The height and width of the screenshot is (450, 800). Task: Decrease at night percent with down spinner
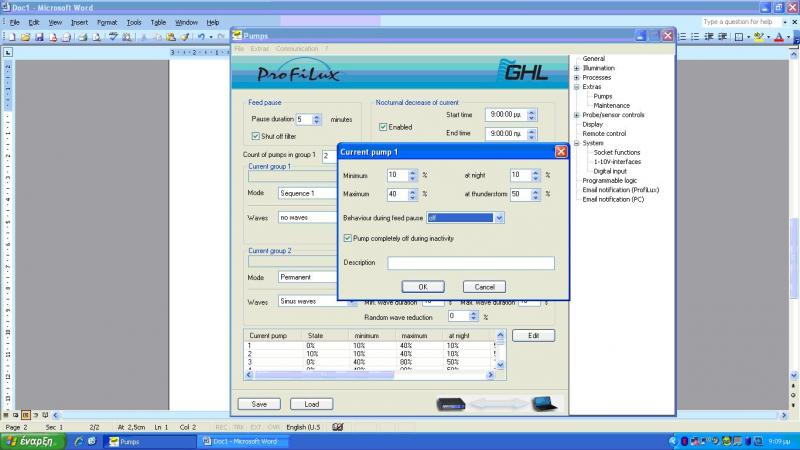click(535, 178)
